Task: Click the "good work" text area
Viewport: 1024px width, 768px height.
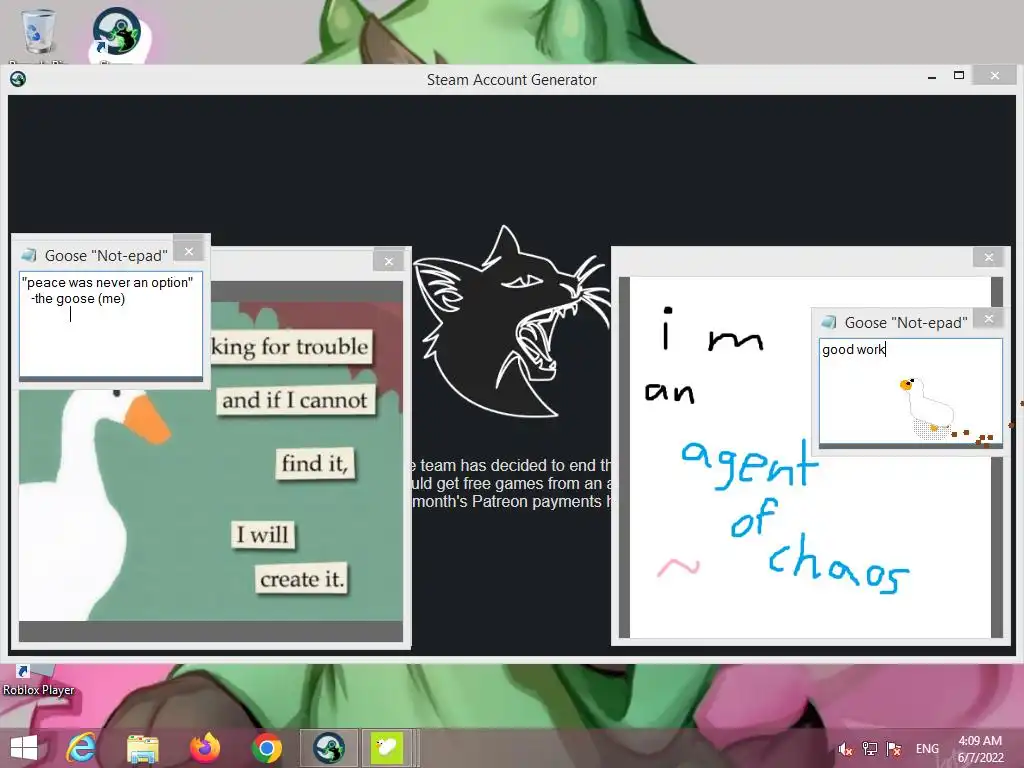Action: 910,392
